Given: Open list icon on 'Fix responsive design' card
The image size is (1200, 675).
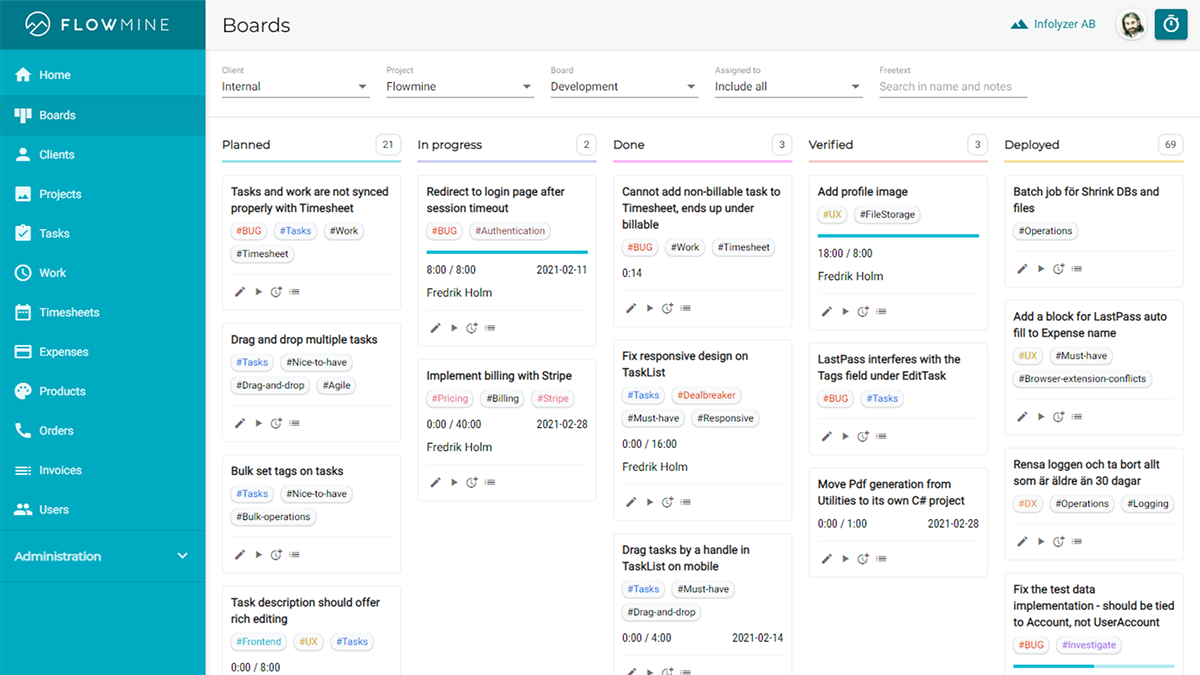Looking at the screenshot, I should [x=686, y=502].
